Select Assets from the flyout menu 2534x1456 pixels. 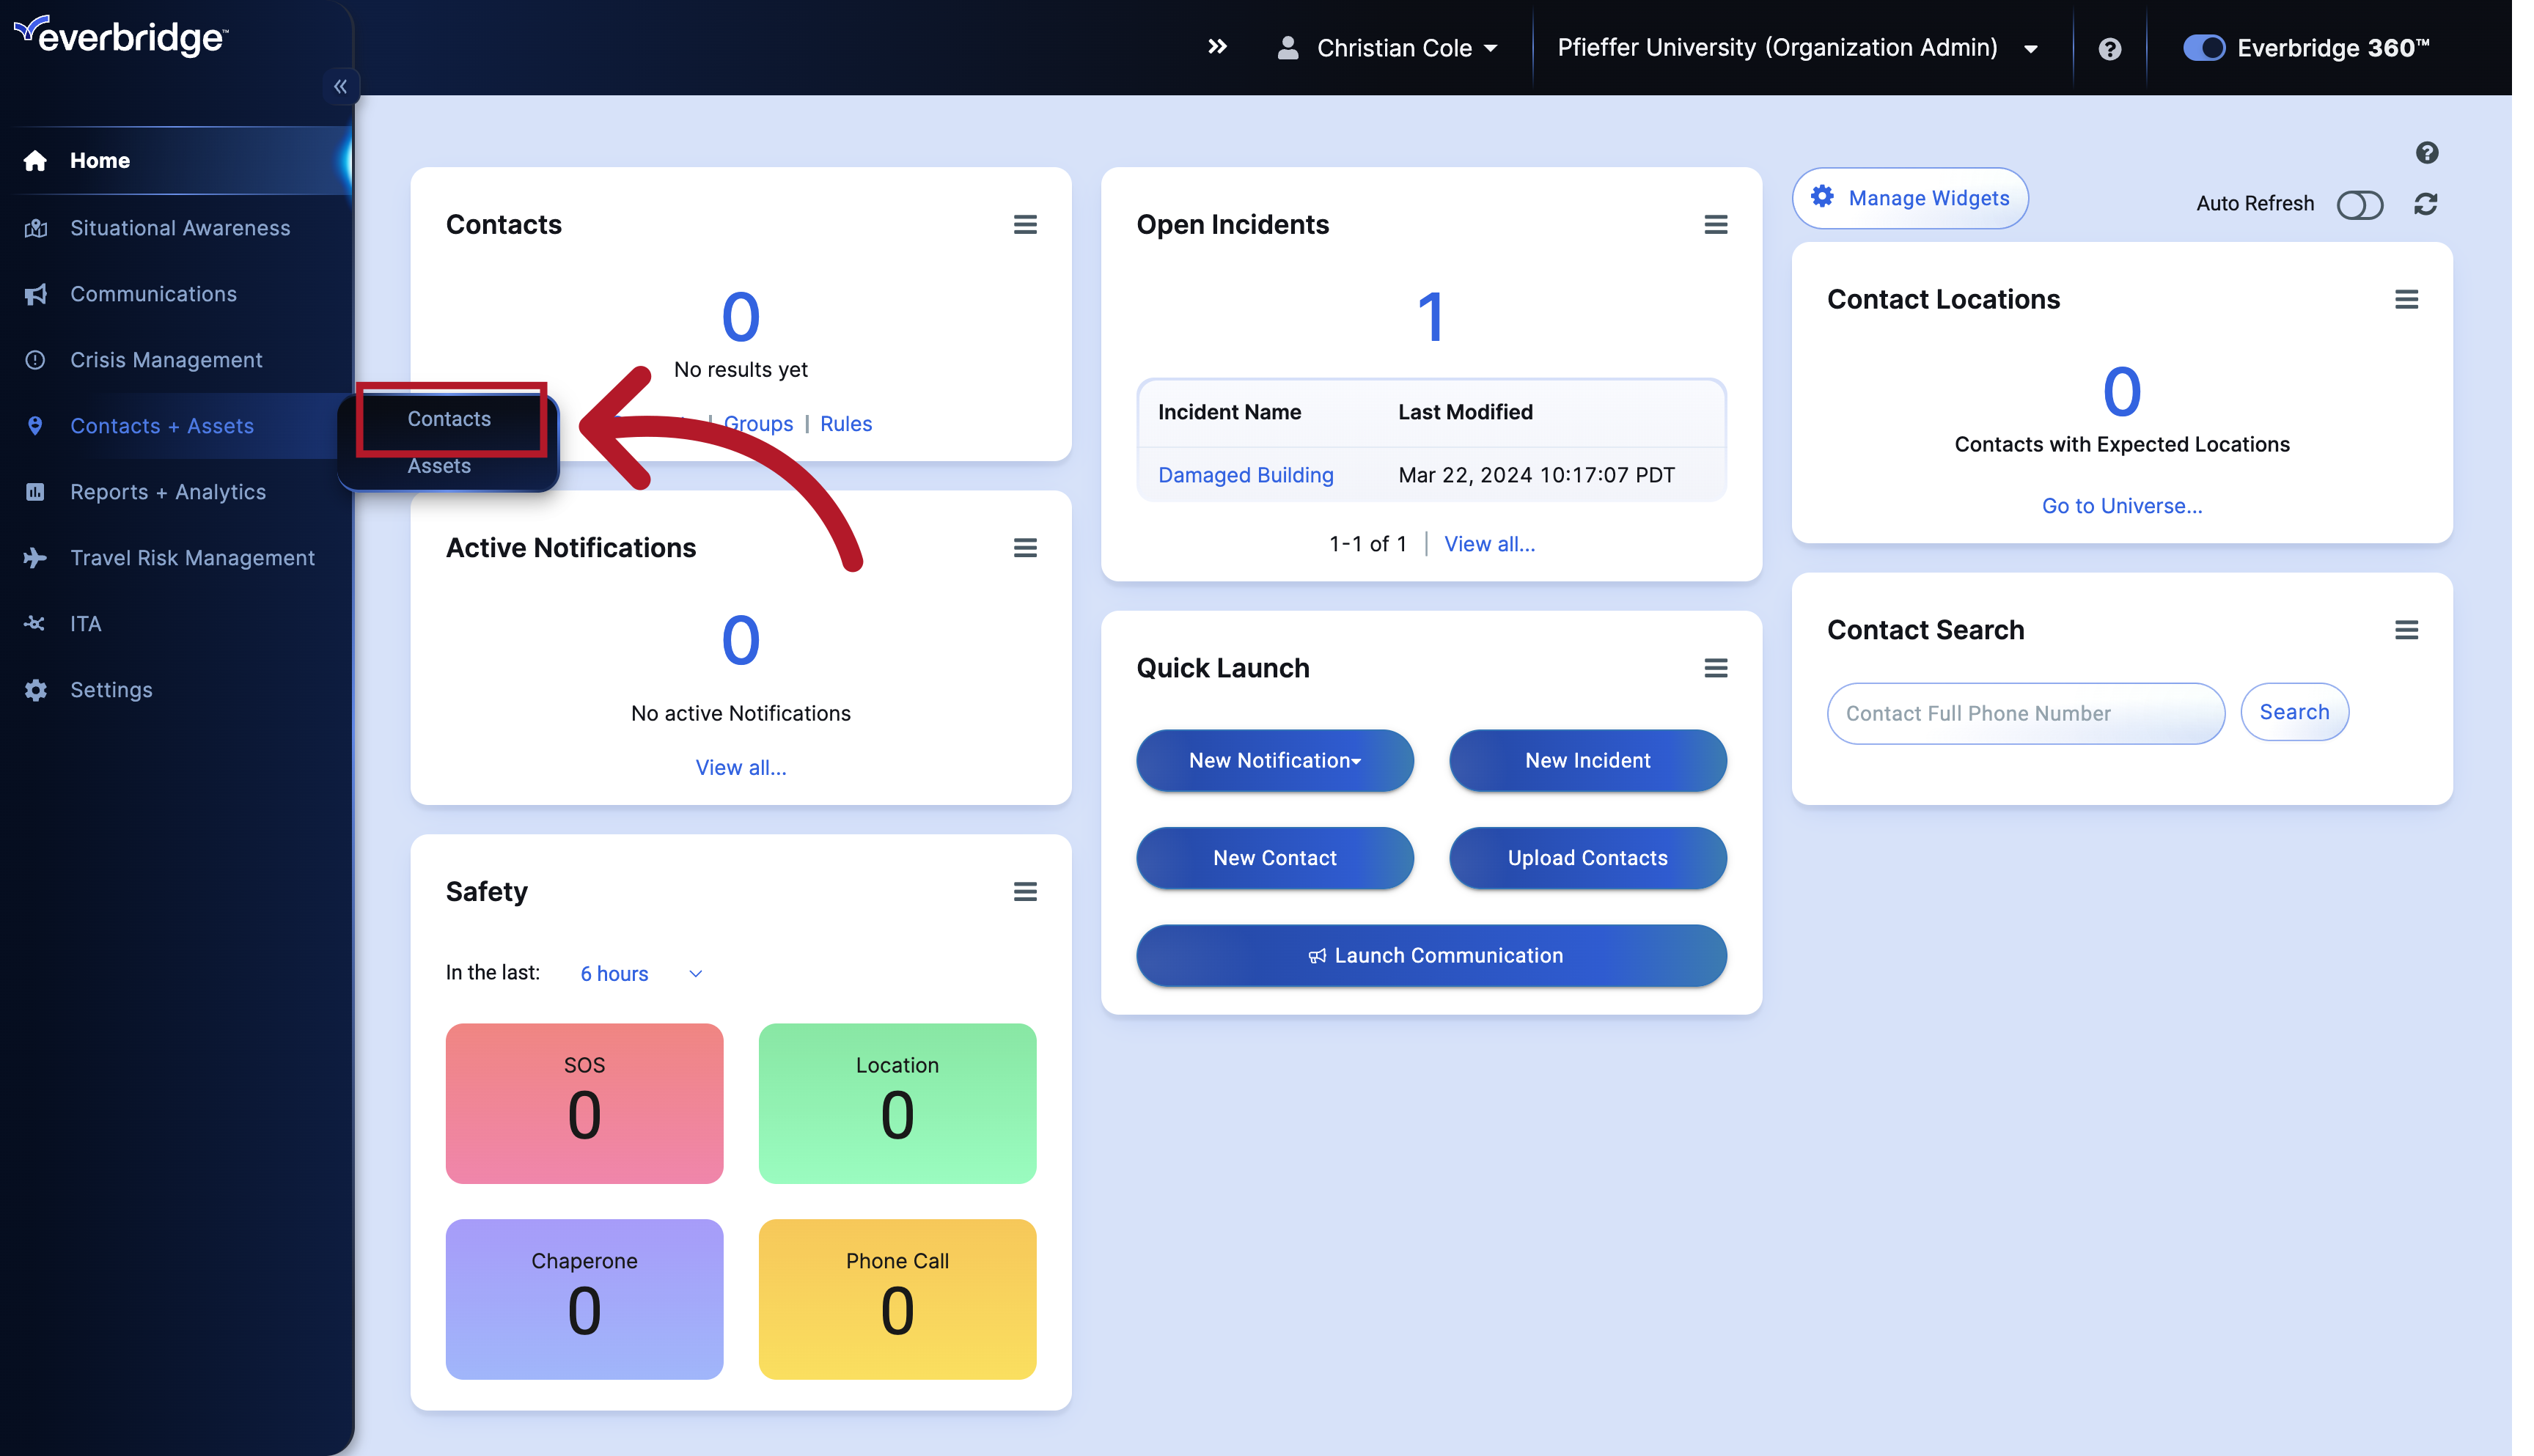(440, 466)
